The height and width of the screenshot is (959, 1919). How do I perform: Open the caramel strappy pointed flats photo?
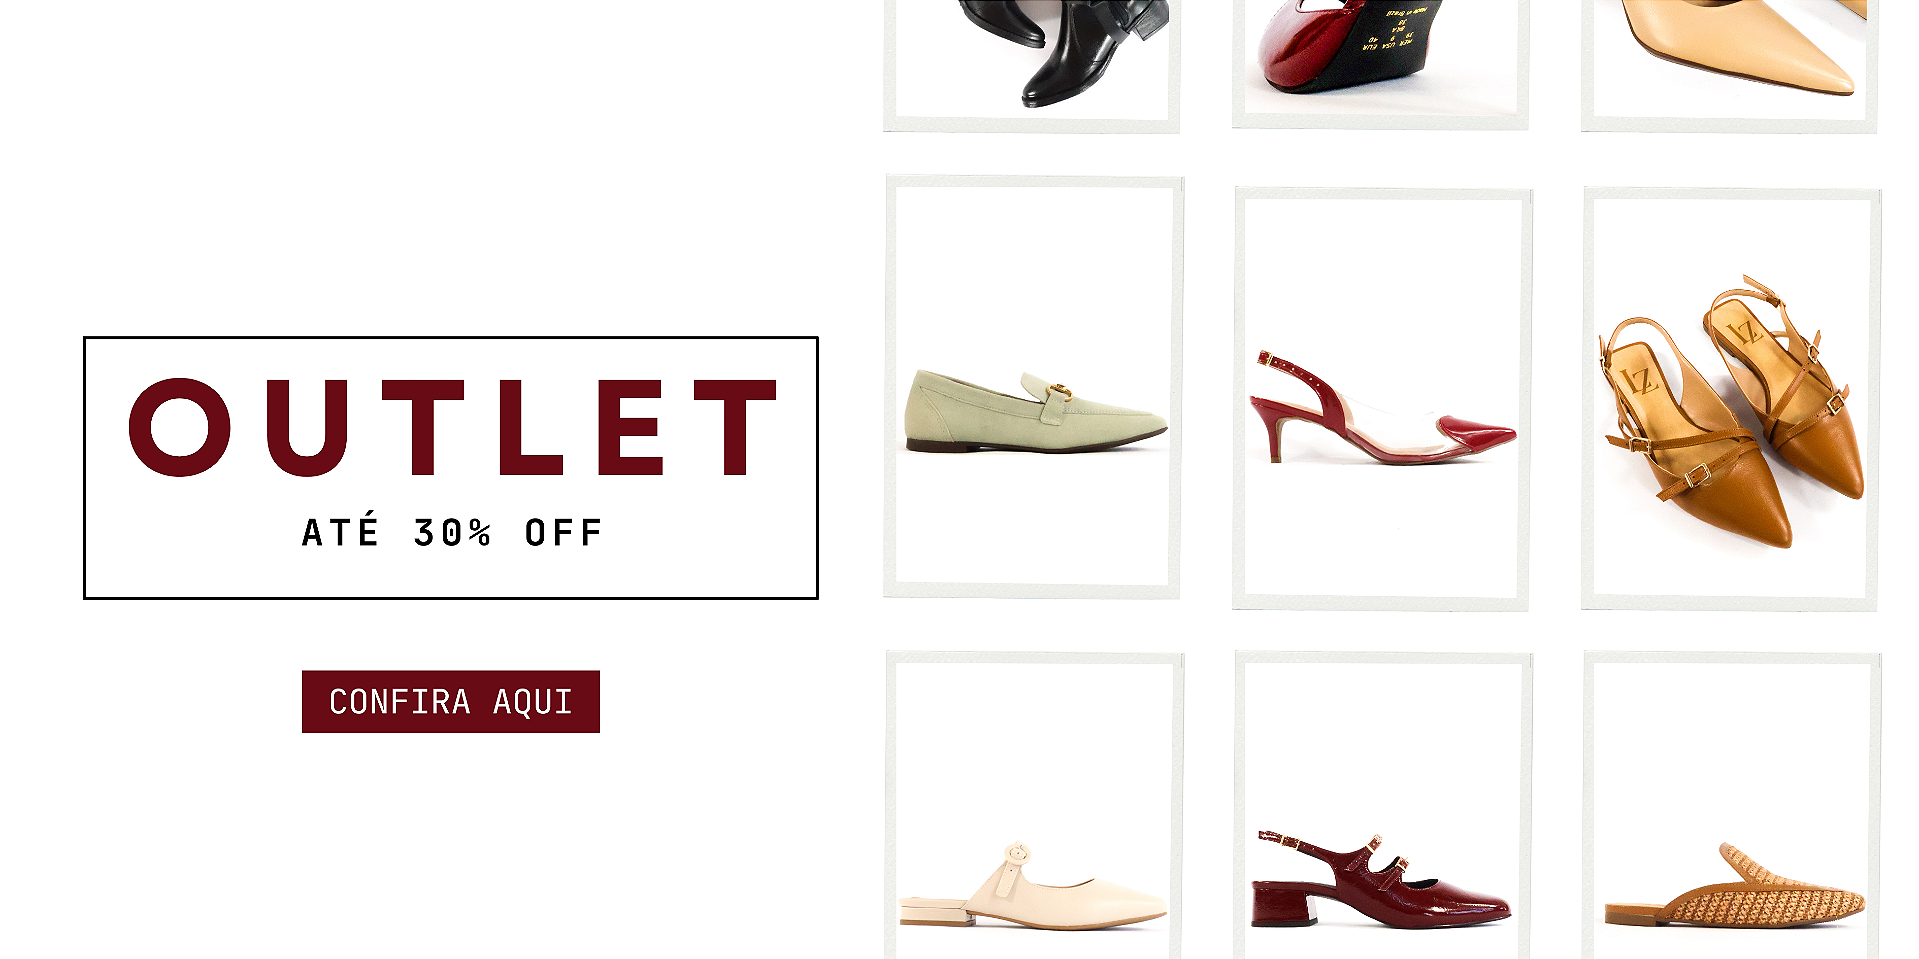point(1731,398)
